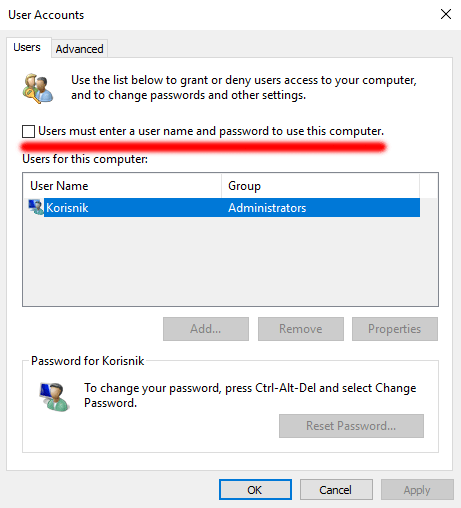Select the Users tab
This screenshot has width=461, height=508.
pos(27,47)
